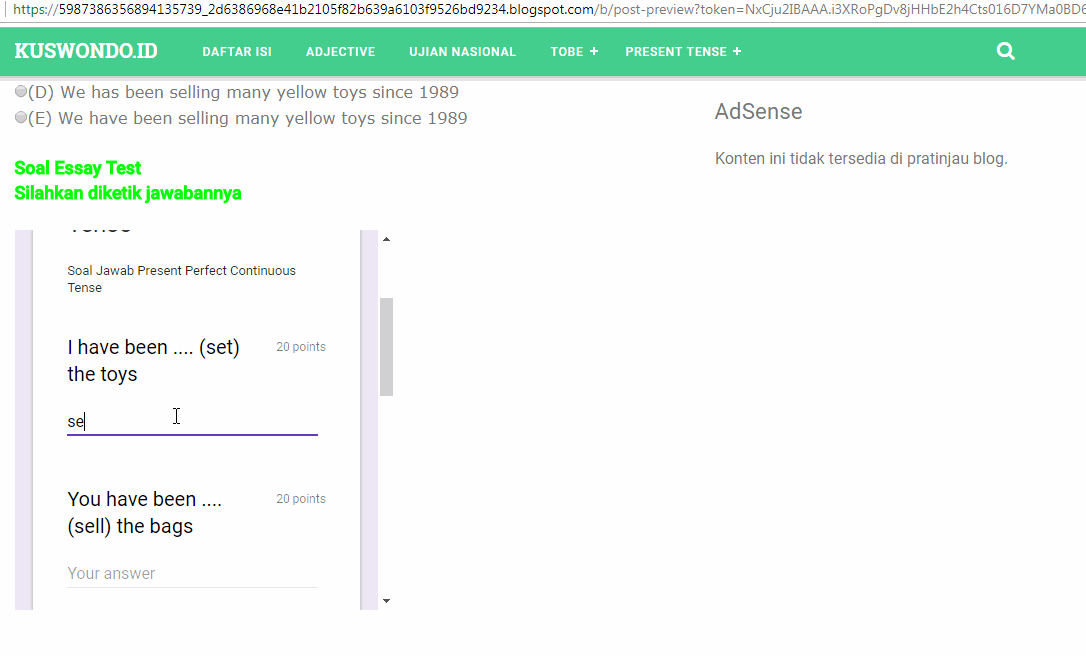Click the KUSWONDO.ID site logo
The width and height of the screenshot is (1086, 656).
(86, 51)
